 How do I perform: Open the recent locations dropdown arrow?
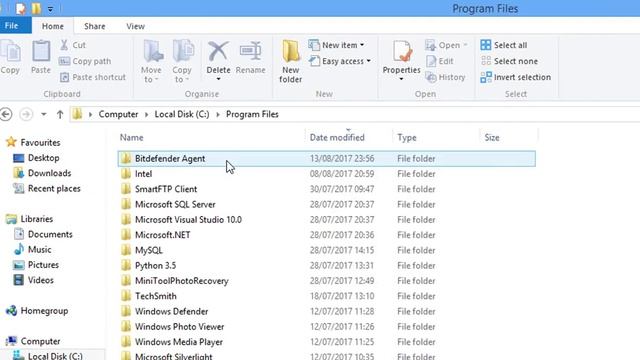pyautogui.click(x=44, y=114)
